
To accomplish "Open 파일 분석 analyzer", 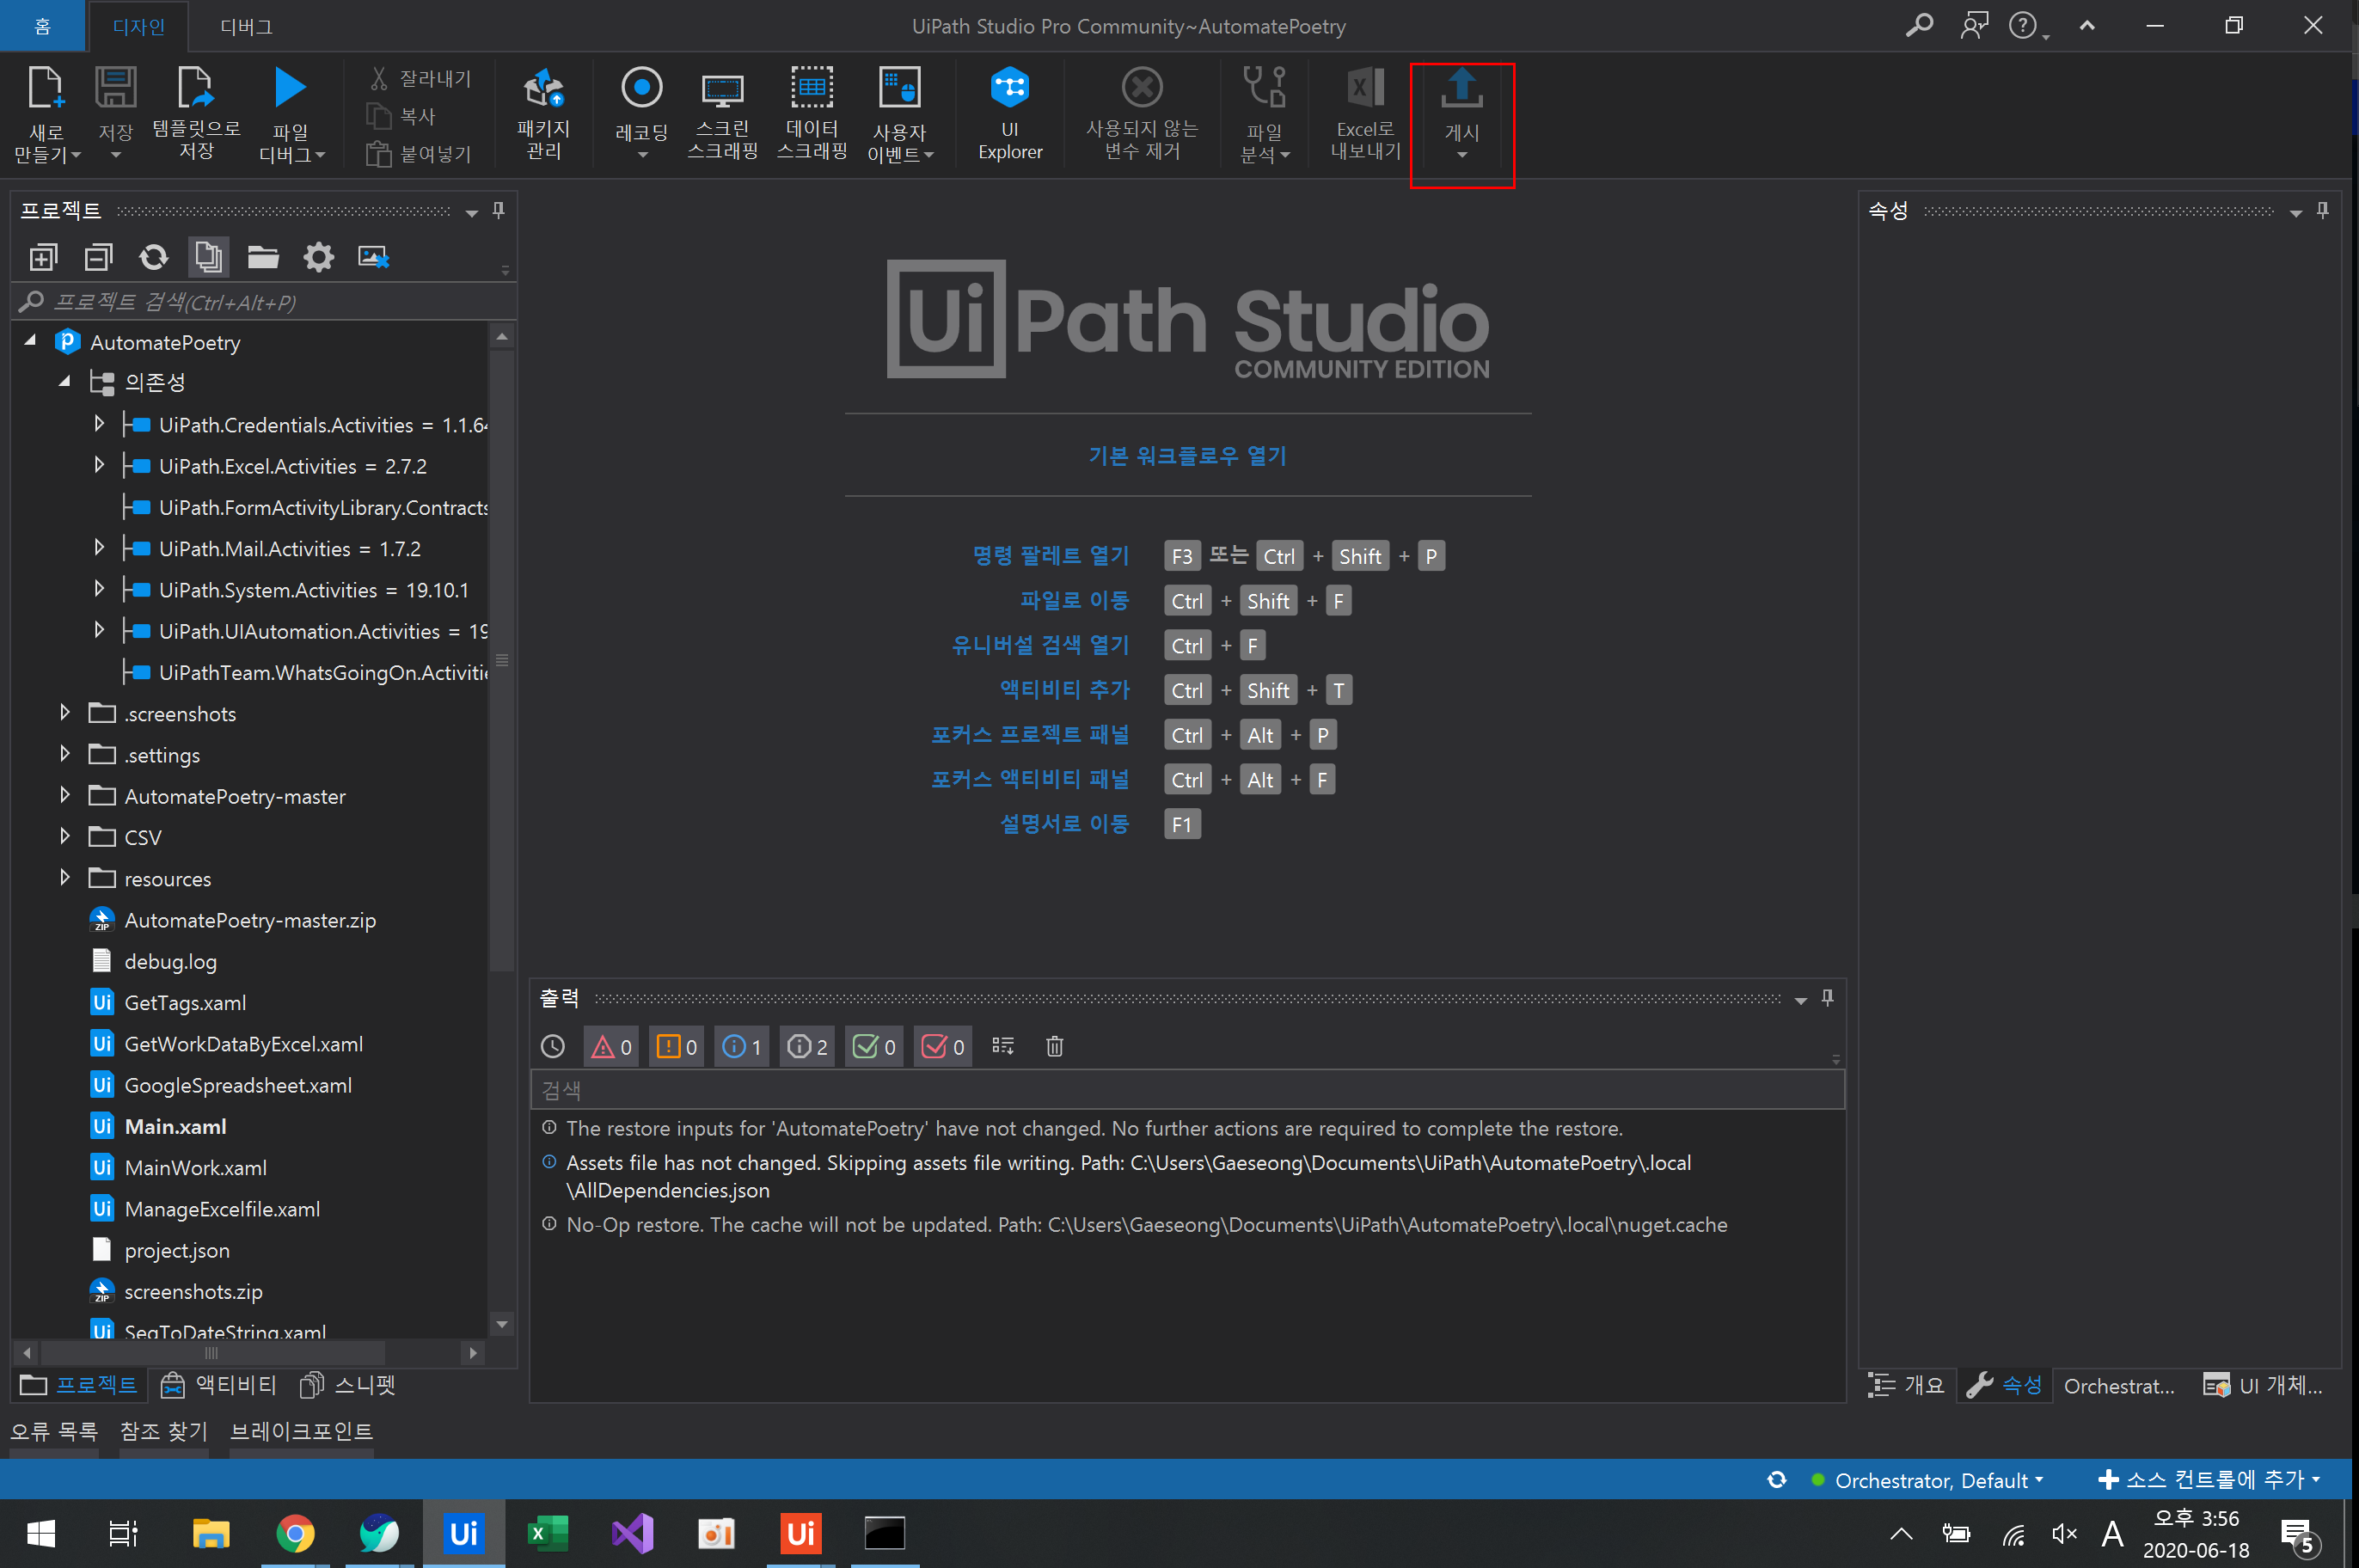I will coord(1264,114).
